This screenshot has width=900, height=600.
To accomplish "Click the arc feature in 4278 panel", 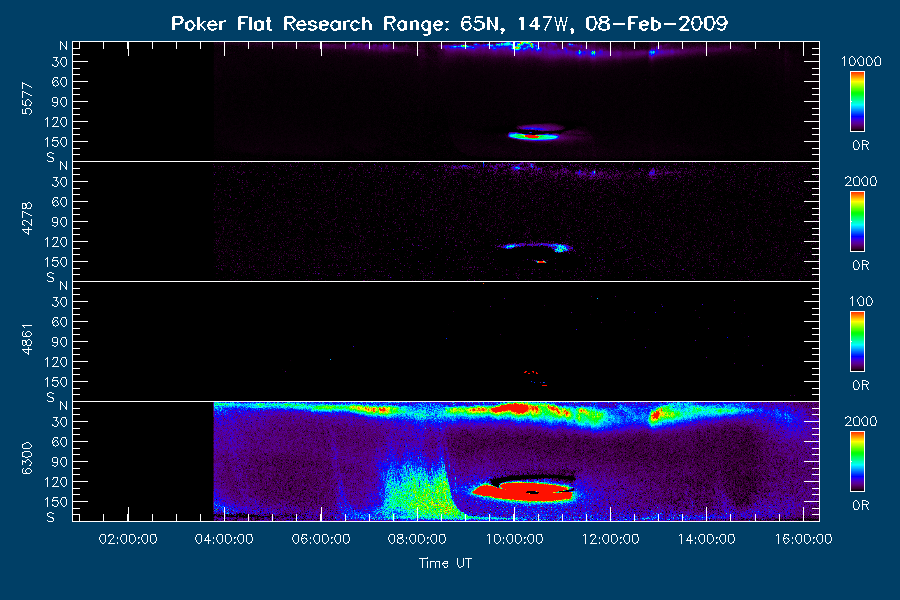I will coord(536,247).
